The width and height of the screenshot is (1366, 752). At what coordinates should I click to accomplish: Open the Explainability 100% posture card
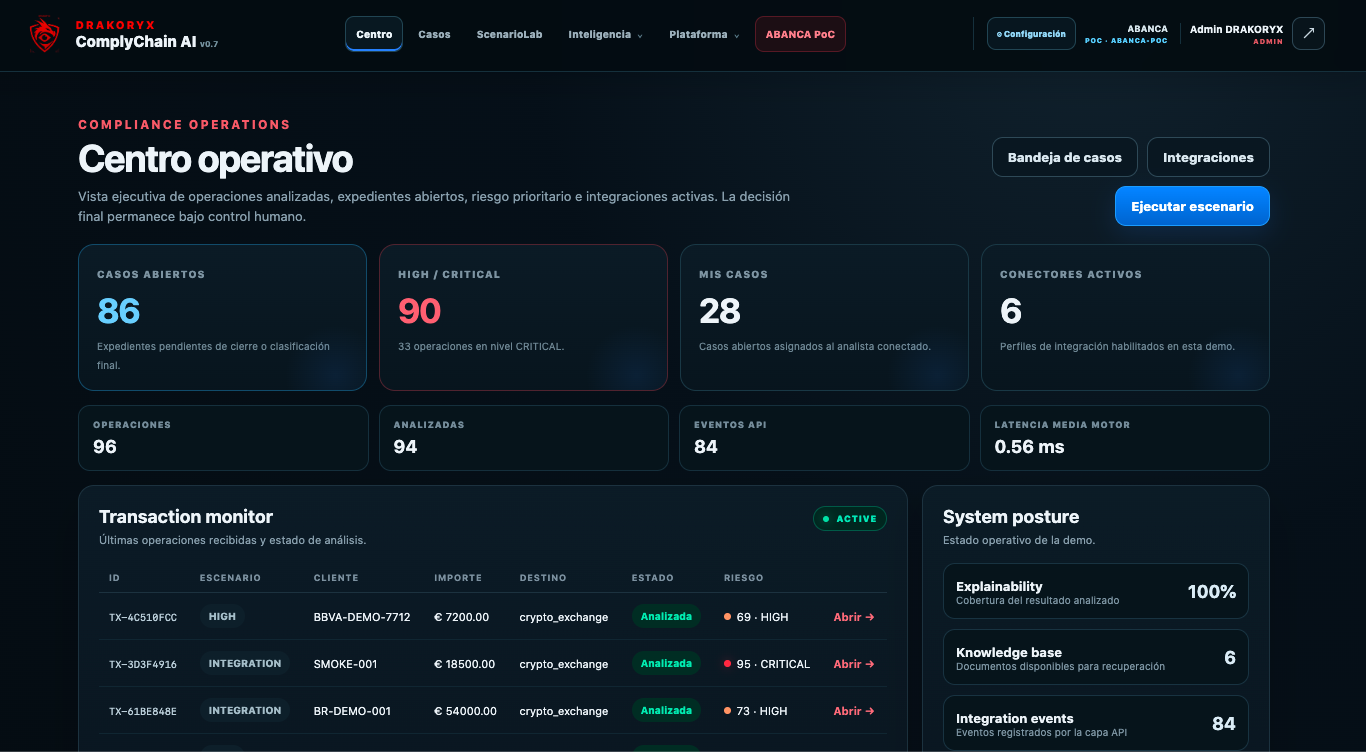[1096, 591]
